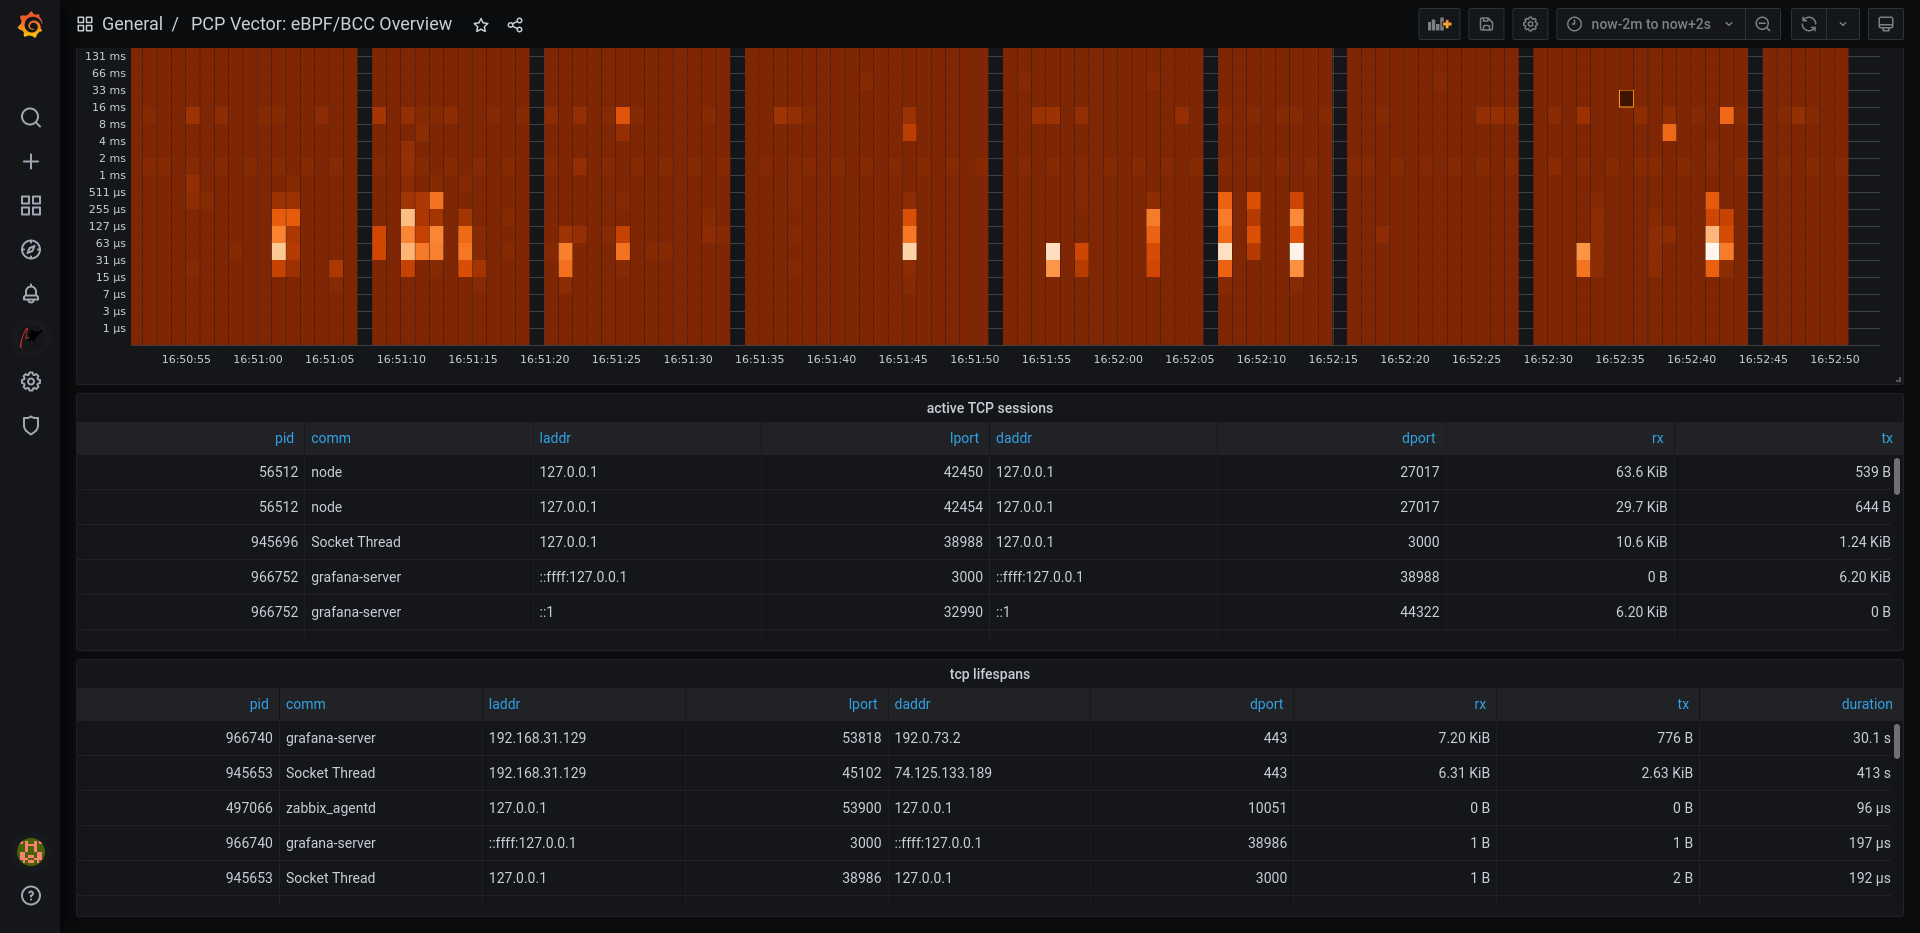This screenshot has height=933, width=1920.
Task: Mark dashboard as favorite with star
Action: [x=481, y=25]
